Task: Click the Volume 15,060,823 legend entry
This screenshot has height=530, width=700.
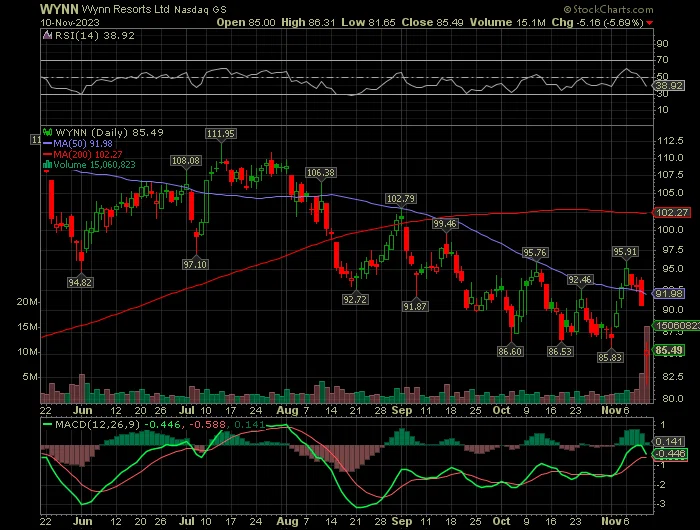Action: tap(94, 165)
